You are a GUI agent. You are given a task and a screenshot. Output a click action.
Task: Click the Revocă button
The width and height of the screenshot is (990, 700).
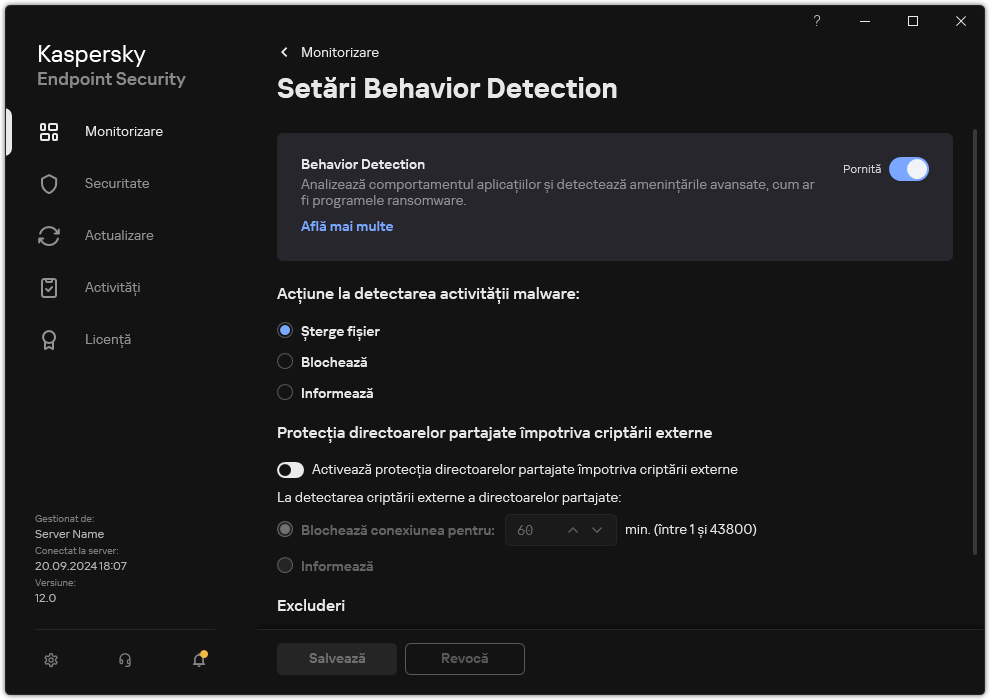click(464, 659)
